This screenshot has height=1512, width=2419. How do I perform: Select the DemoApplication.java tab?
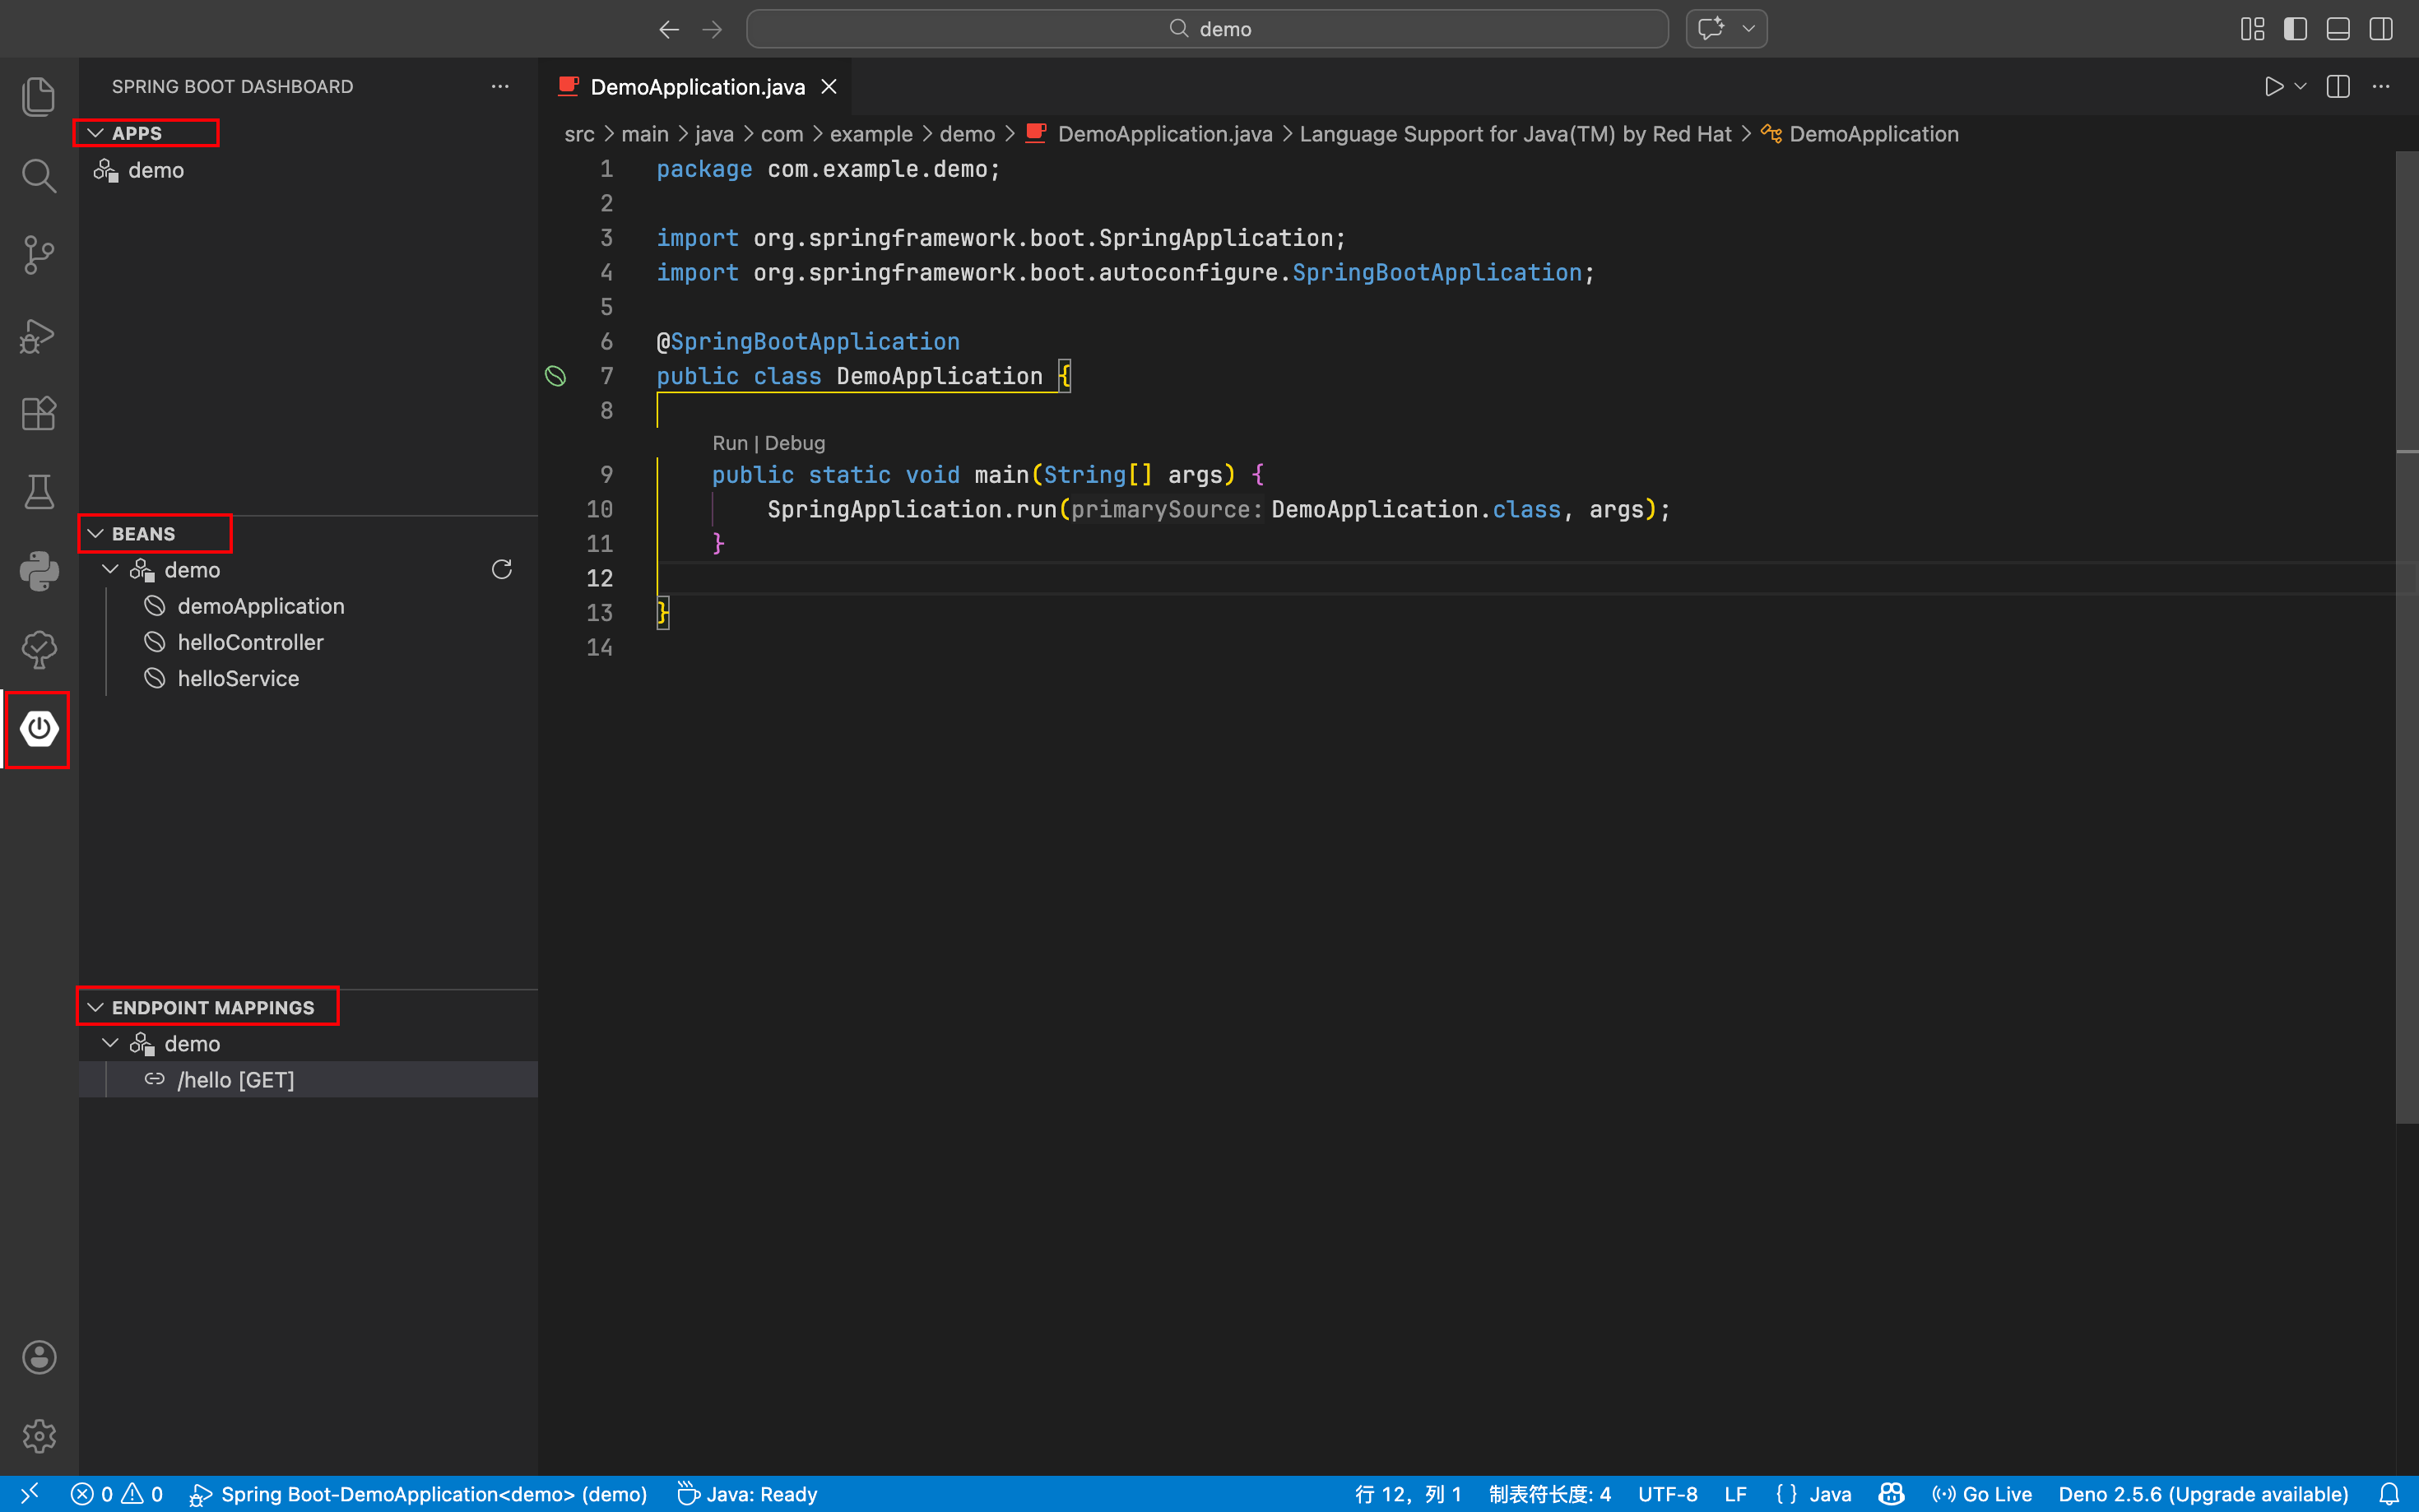coord(697,87)
